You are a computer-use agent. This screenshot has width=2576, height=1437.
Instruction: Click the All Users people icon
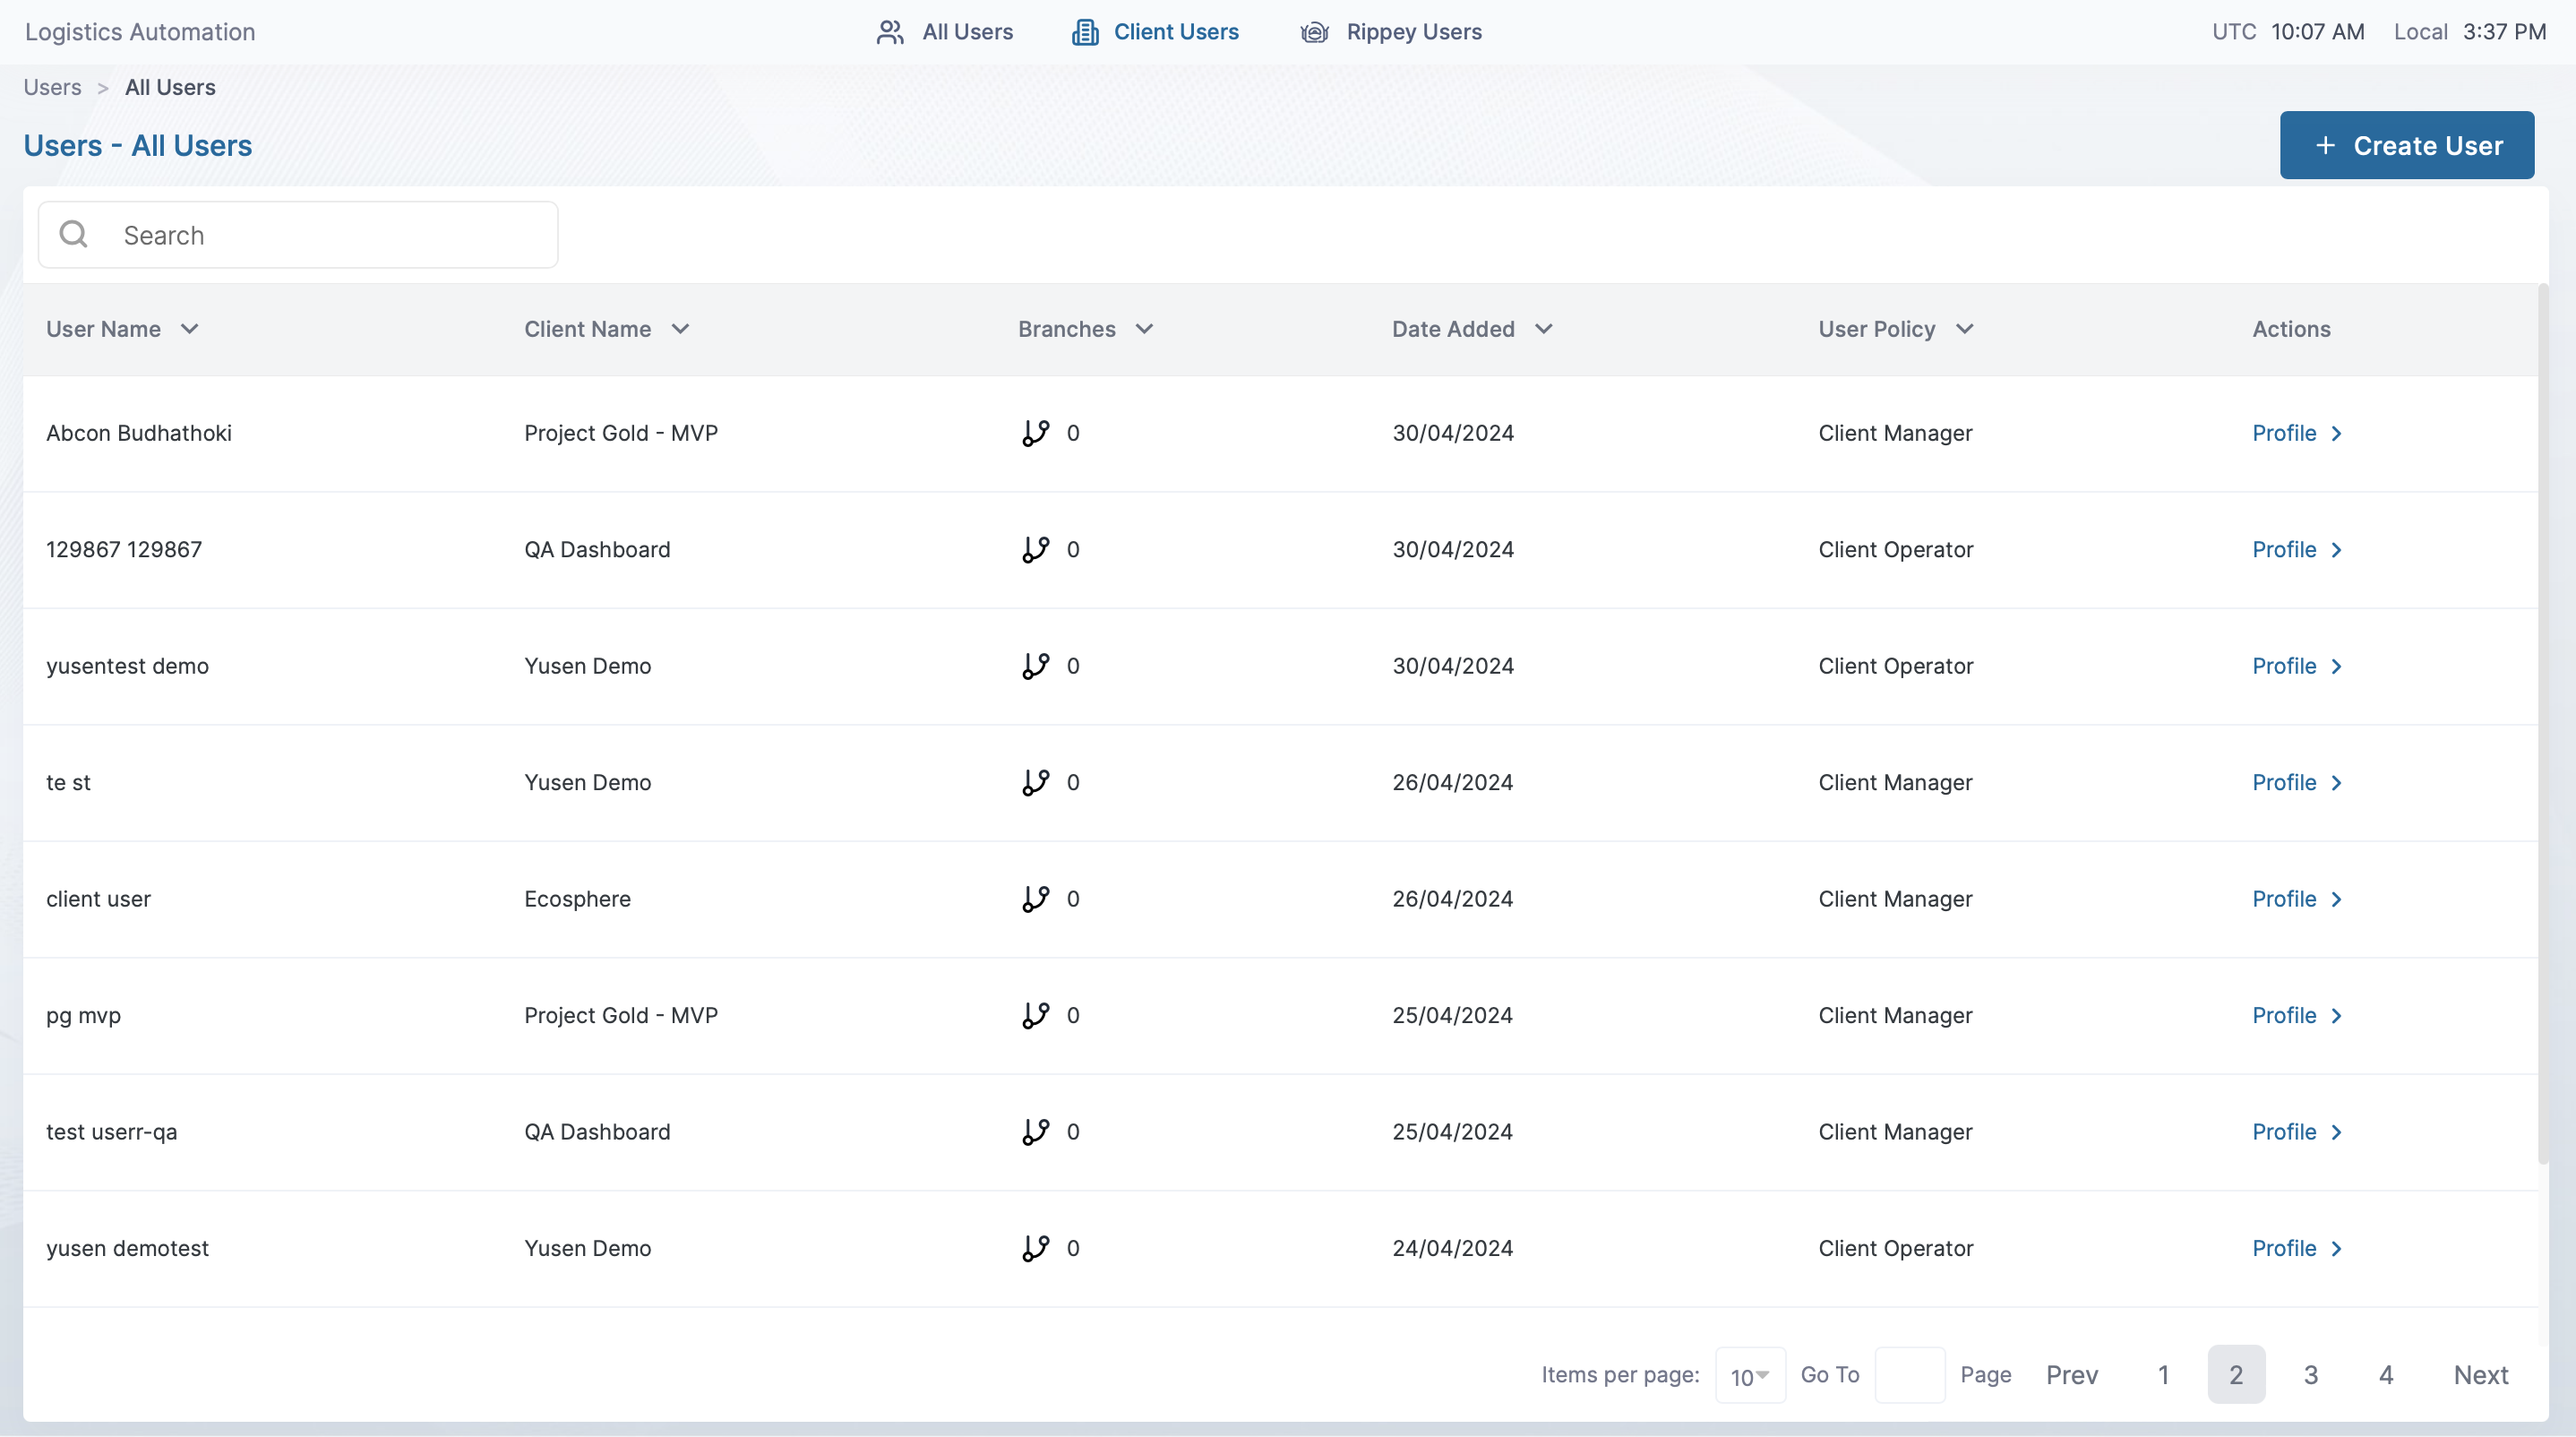coord(889,32)
